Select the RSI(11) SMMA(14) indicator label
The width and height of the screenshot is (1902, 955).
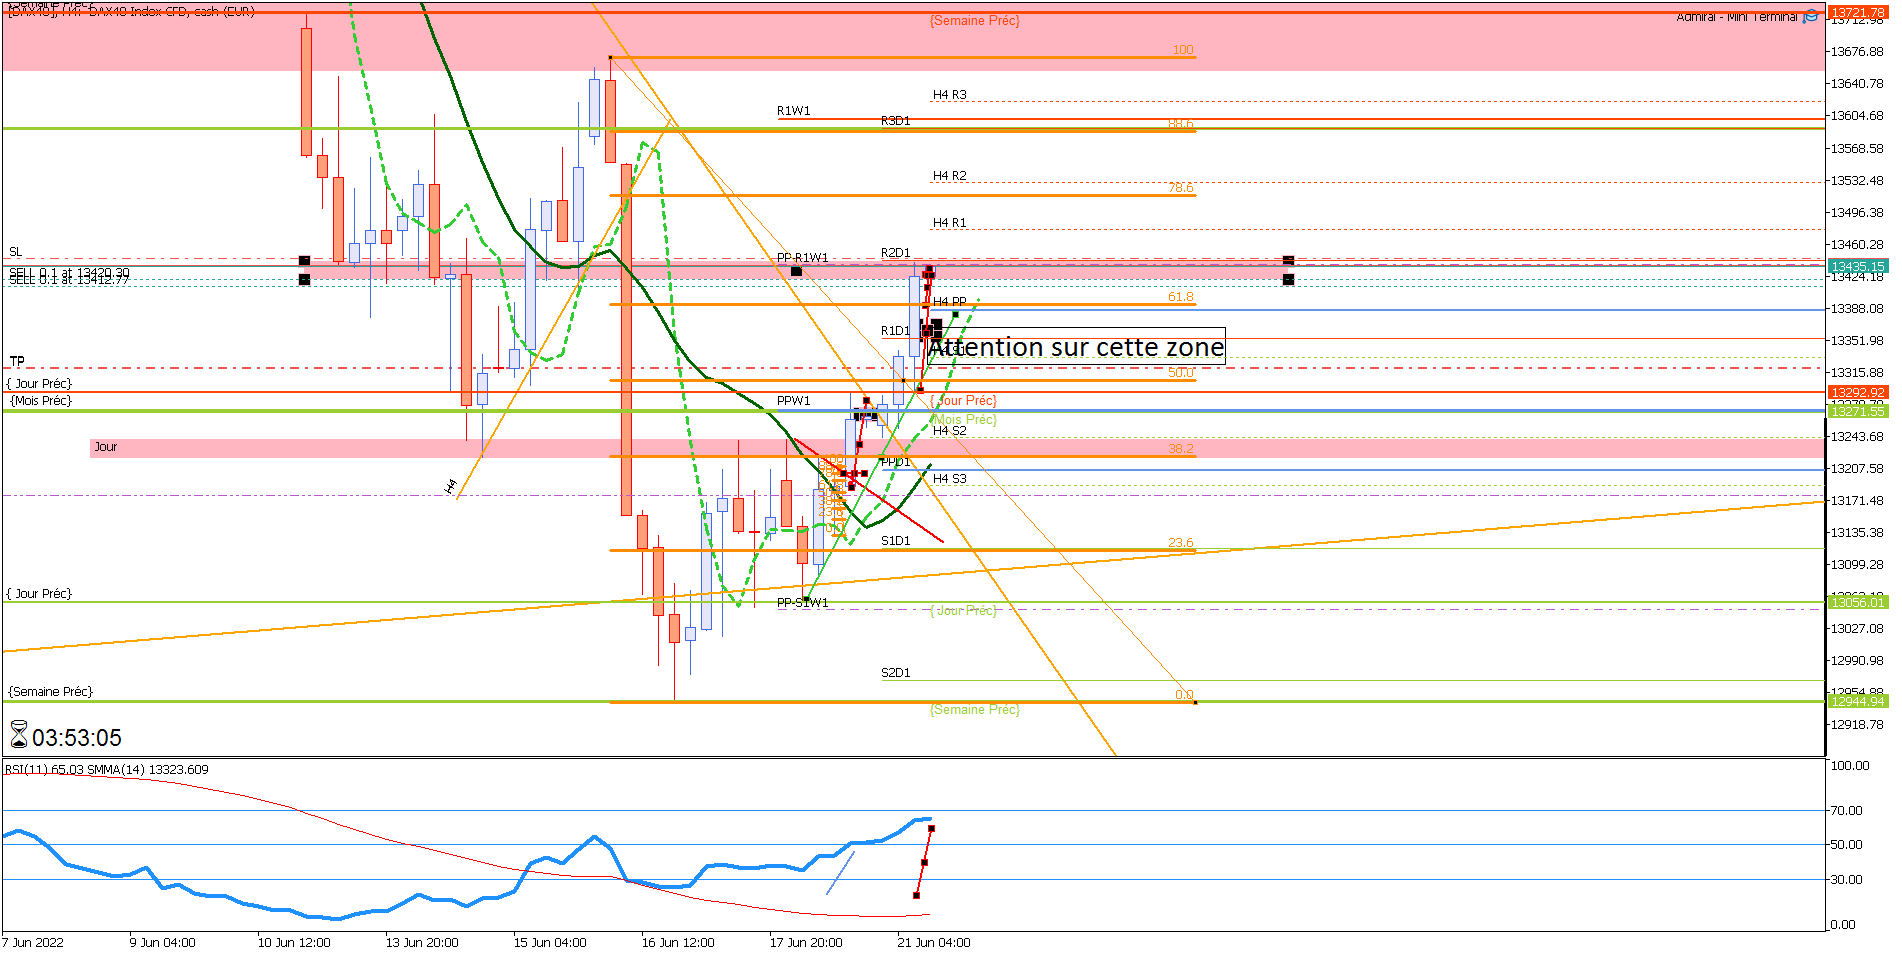[107, 770]
